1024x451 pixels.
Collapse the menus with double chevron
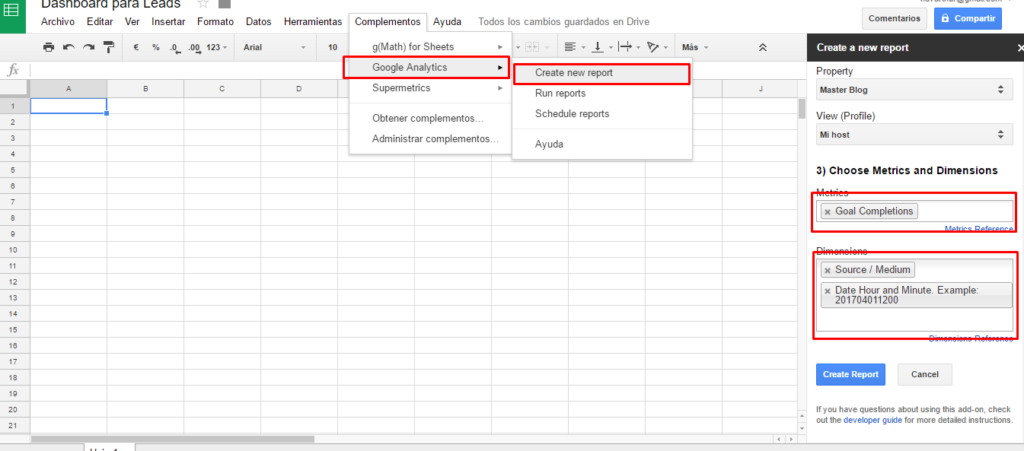point(762,47)
